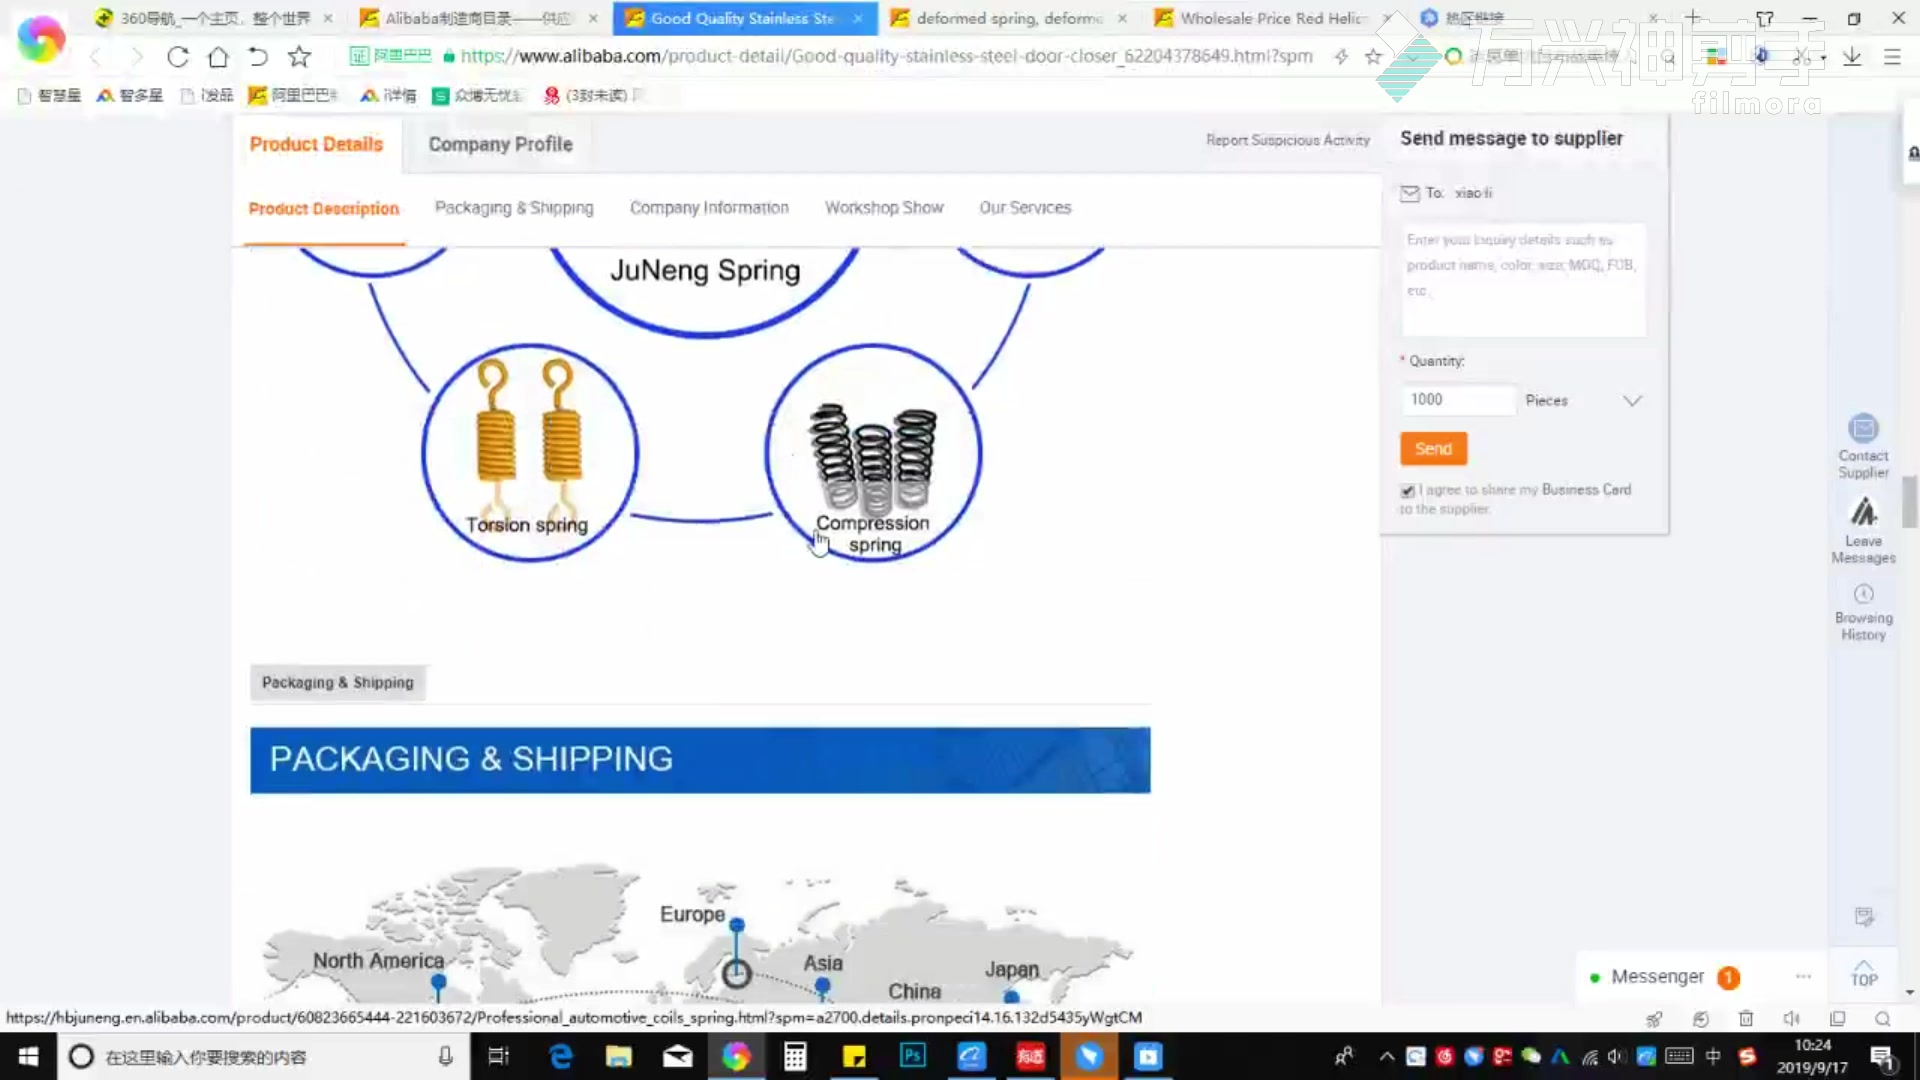
Task: Click the orange Send button
Action: [x=1433, y=449]
